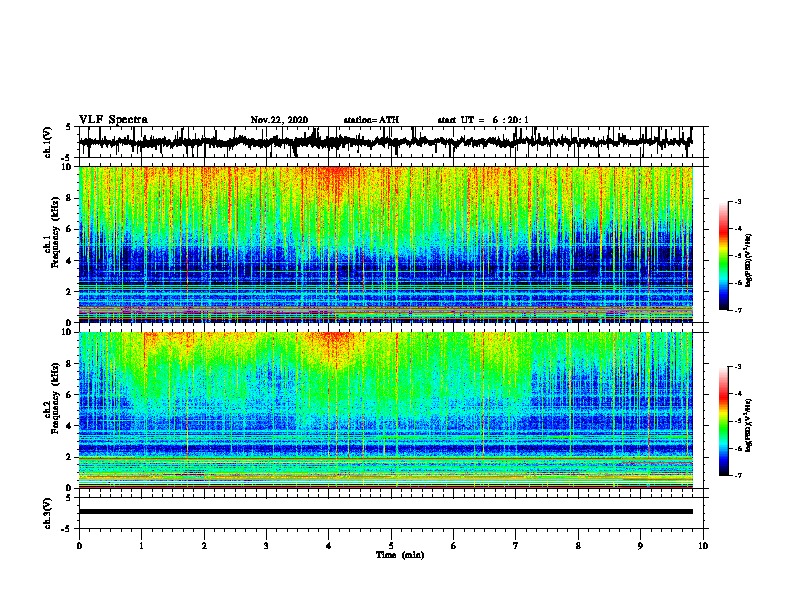Click the 'ch.1(V)' waveform axis label
The width and height of the screenshot is (792, 612).
(48, 142)
